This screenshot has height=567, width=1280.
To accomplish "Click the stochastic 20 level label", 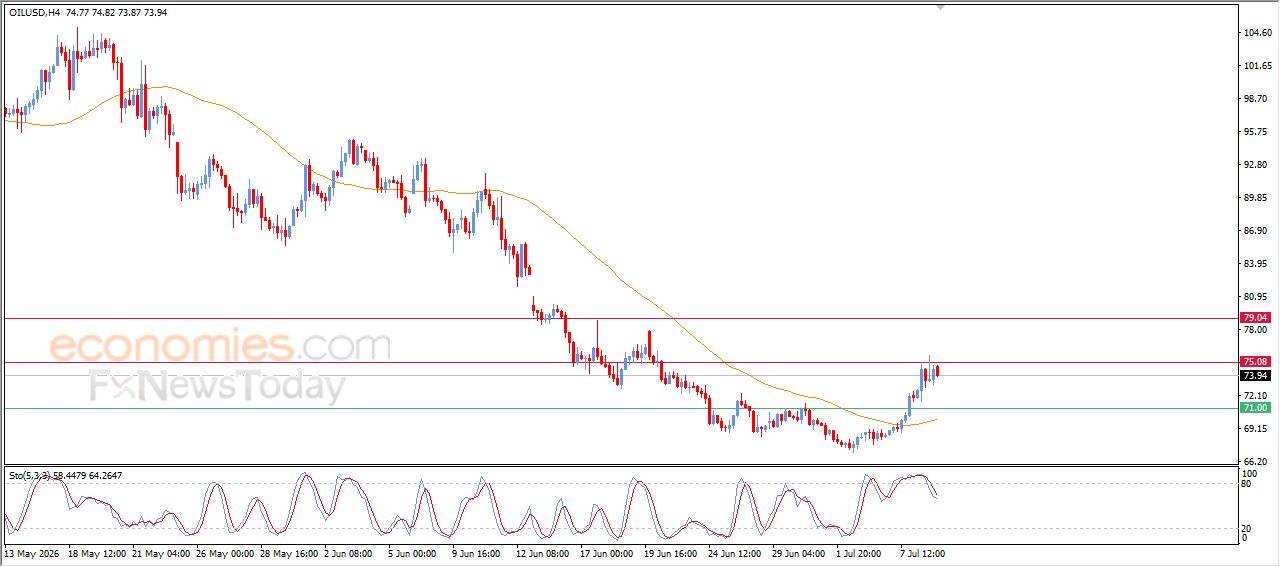I will tap(1247, 528).
